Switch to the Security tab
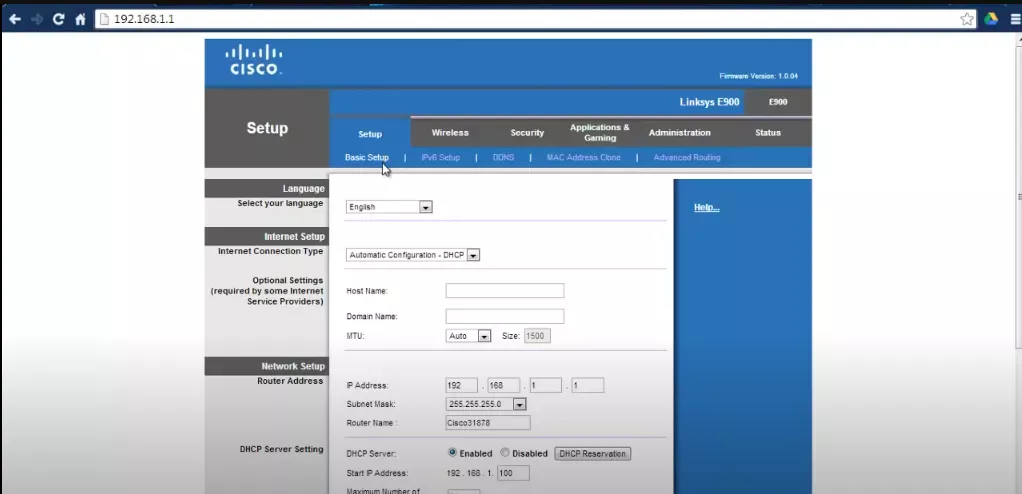This screenshot has height=494, width=1022. click(x=527, y=132)
